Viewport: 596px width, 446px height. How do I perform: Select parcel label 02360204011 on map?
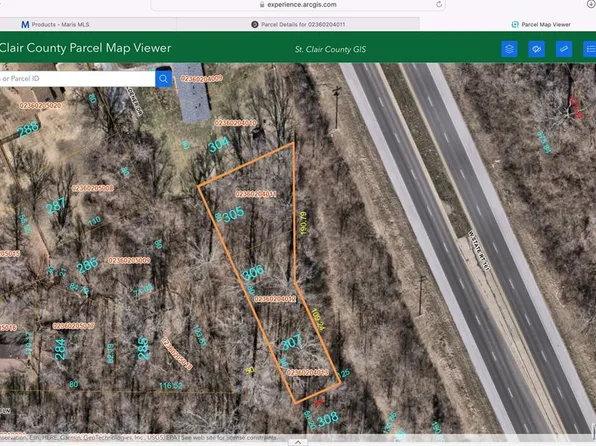pyautogui.click(x=255, y=194)
